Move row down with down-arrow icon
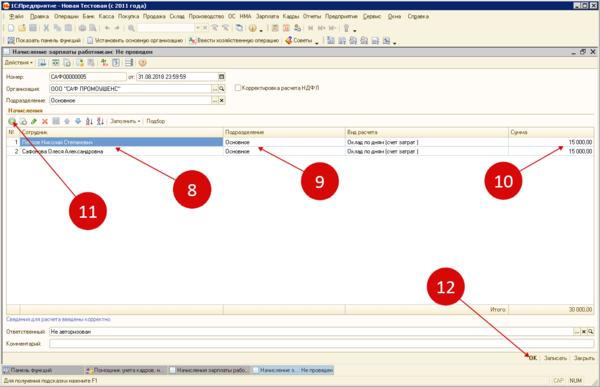Screen dimensions: 600x387 [78, 121]
